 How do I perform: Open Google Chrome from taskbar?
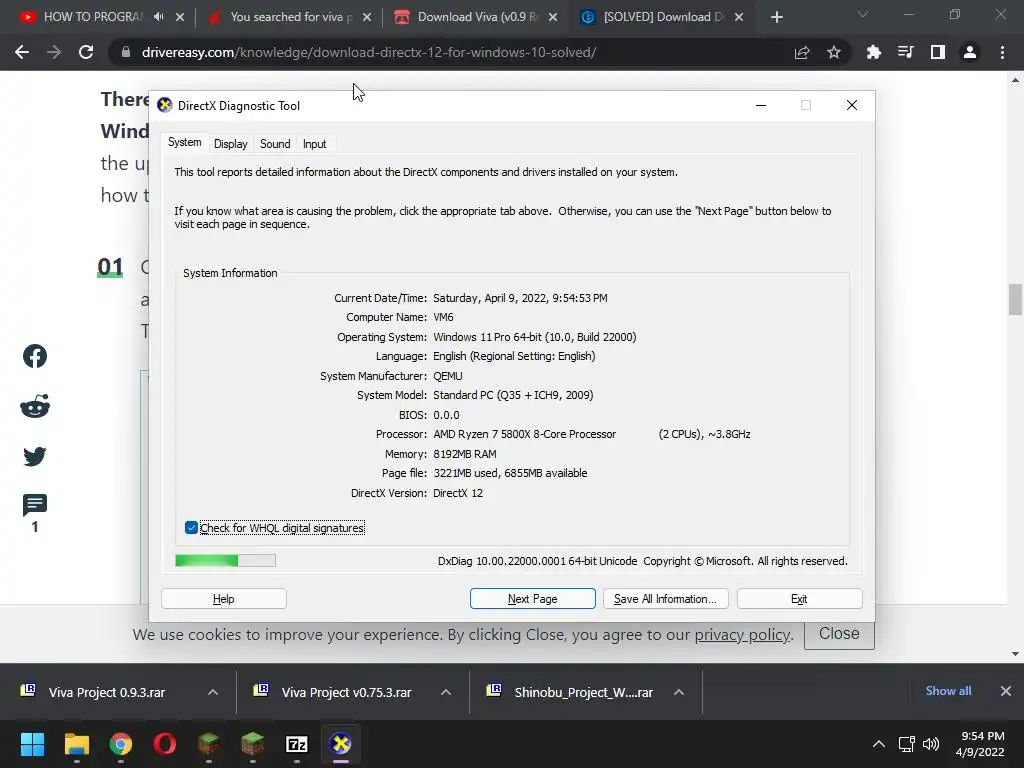pos(121,744)
